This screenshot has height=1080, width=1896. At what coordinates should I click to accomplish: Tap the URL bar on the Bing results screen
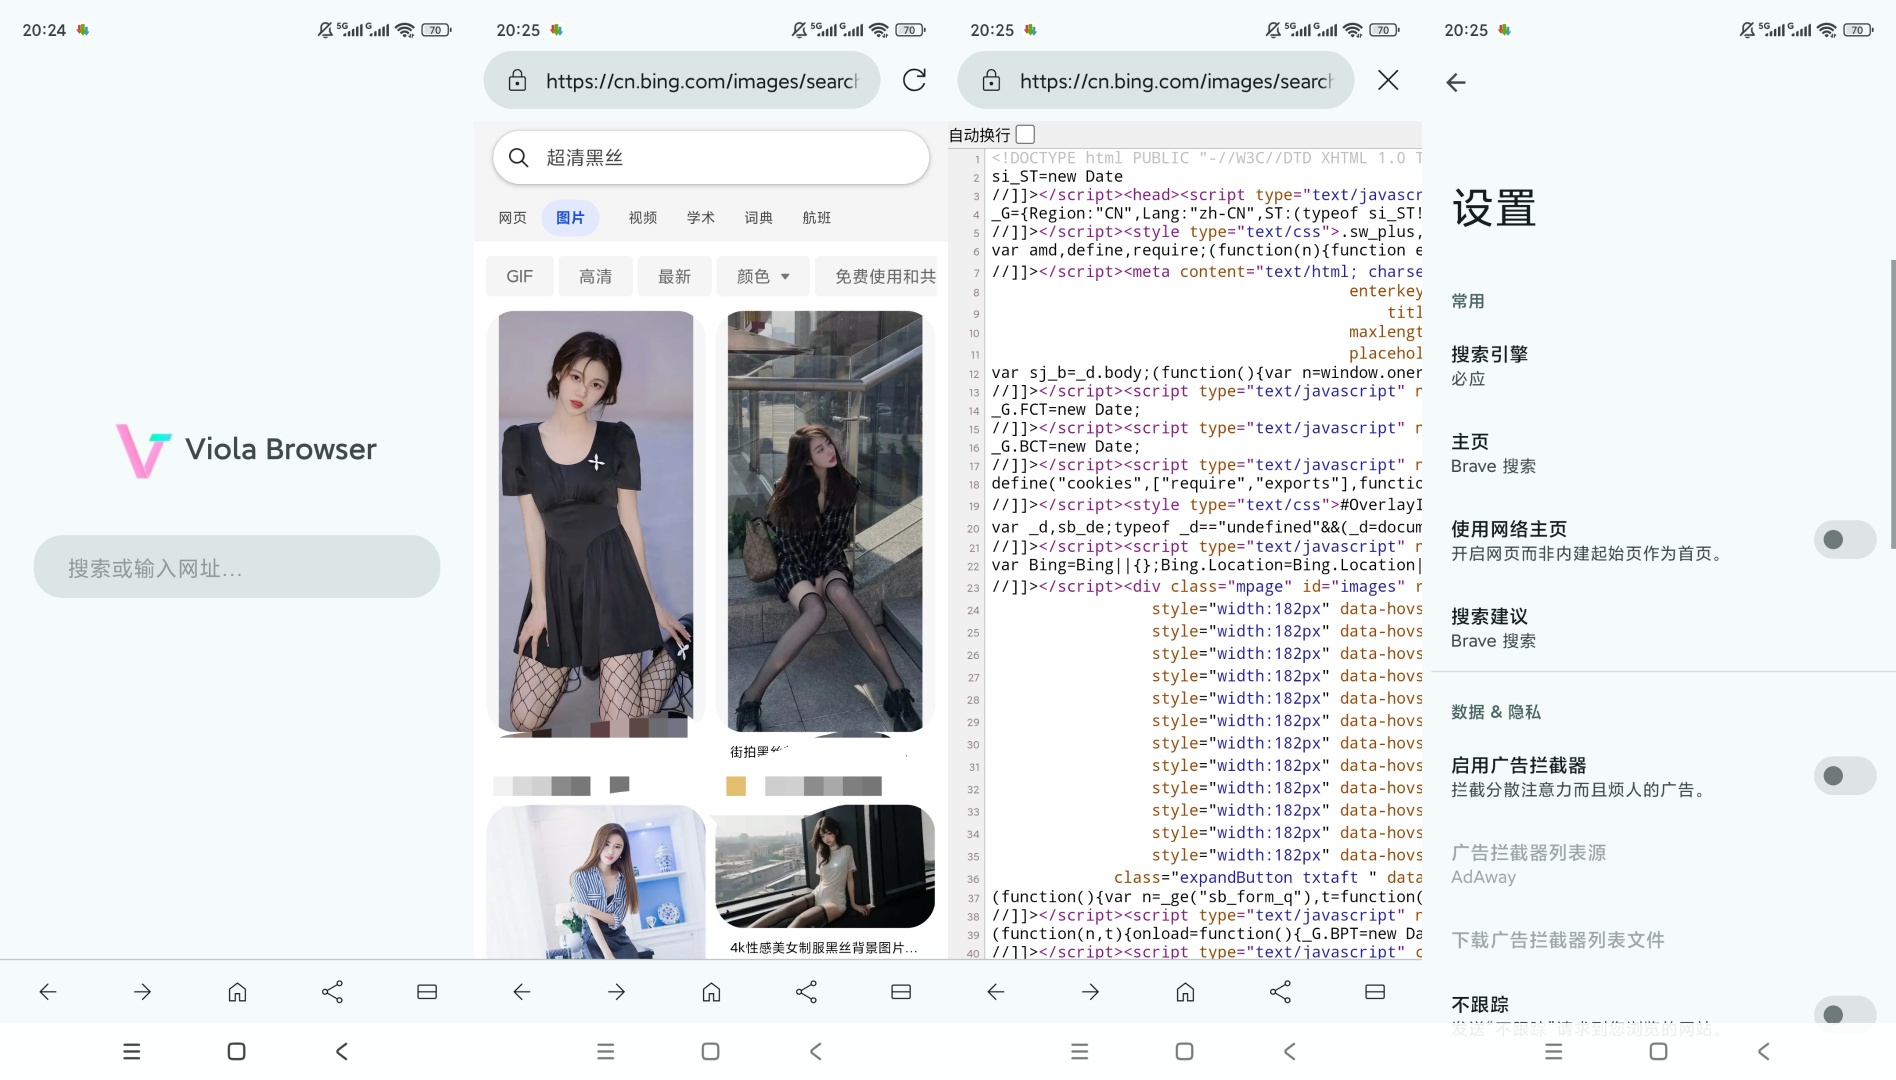(x=682, y=80)
